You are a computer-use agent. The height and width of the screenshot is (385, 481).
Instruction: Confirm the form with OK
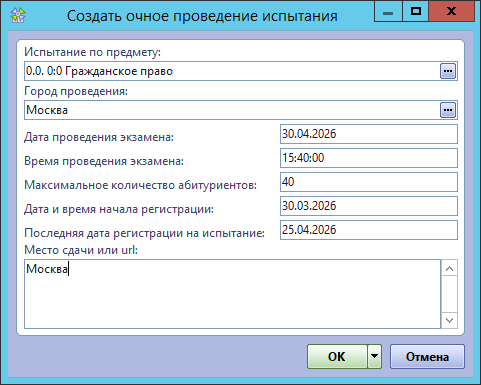[337, 356]
